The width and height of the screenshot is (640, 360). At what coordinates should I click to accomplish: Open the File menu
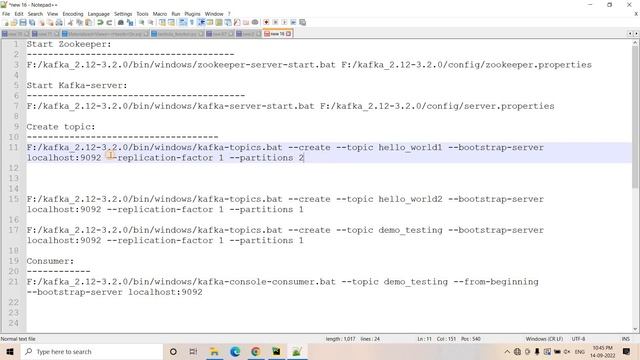(x=6, y=14)
